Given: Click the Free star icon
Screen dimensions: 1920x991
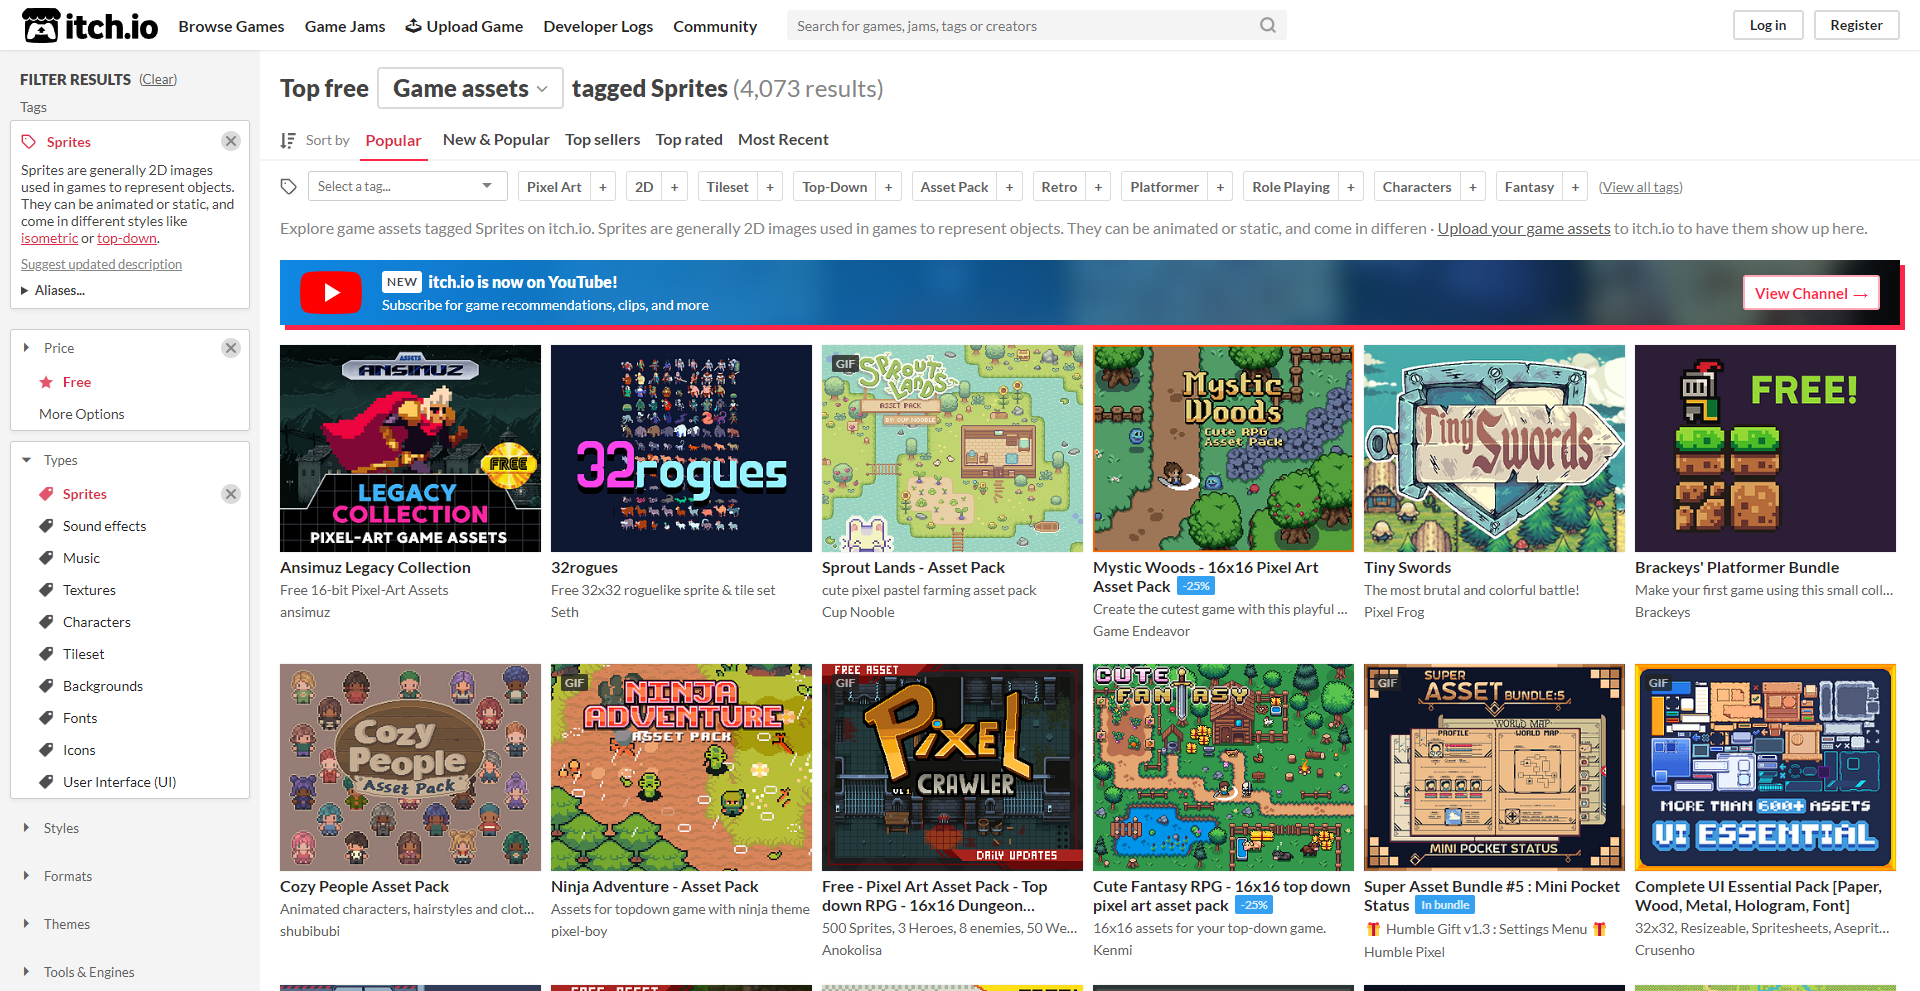Looking at the screenshot, I should pos(46,382).
